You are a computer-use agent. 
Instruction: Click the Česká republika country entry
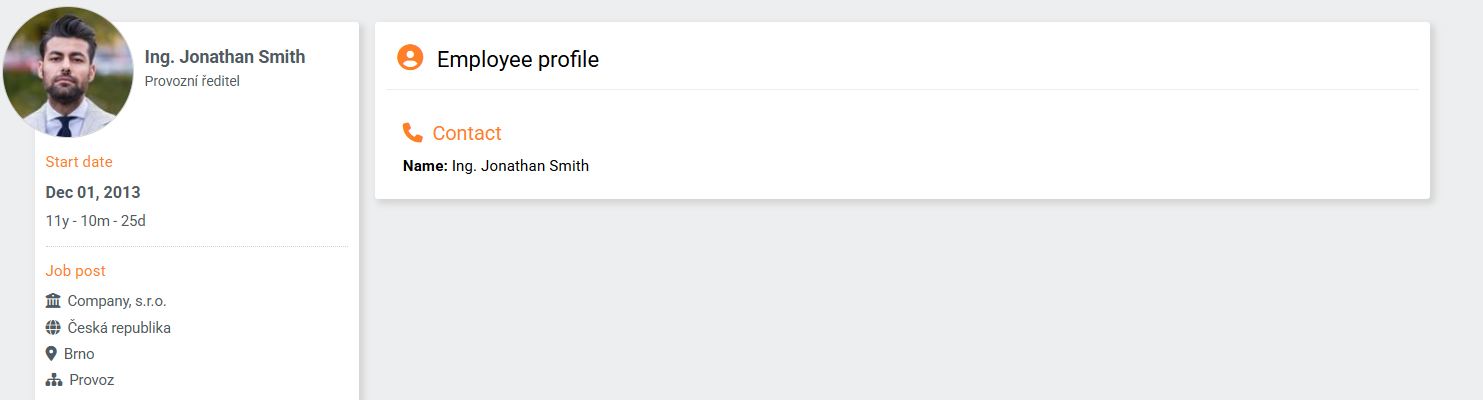[x=119, y=328]
